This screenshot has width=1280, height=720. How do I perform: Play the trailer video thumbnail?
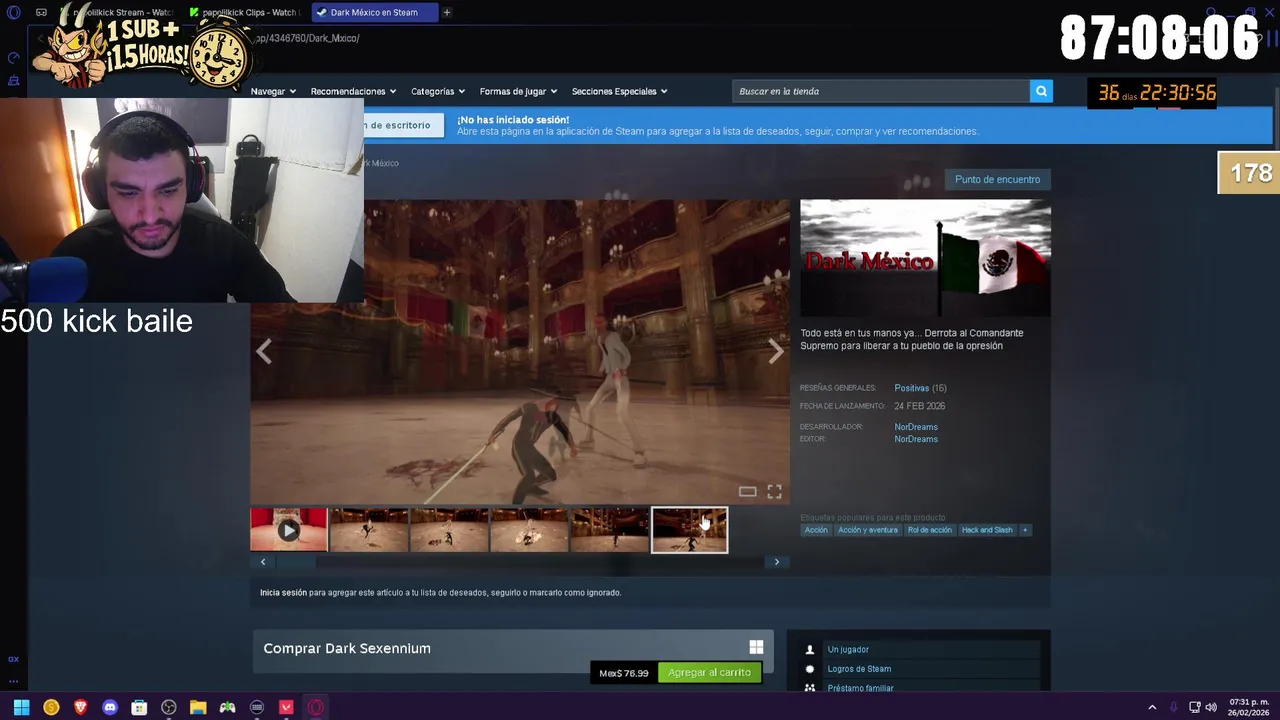pos(288,530)
